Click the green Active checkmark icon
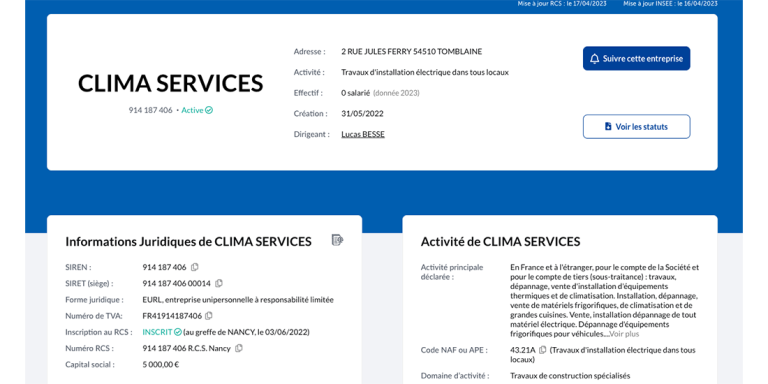Image resolution: width=768 pixels, height=384 pixels. 209,111
